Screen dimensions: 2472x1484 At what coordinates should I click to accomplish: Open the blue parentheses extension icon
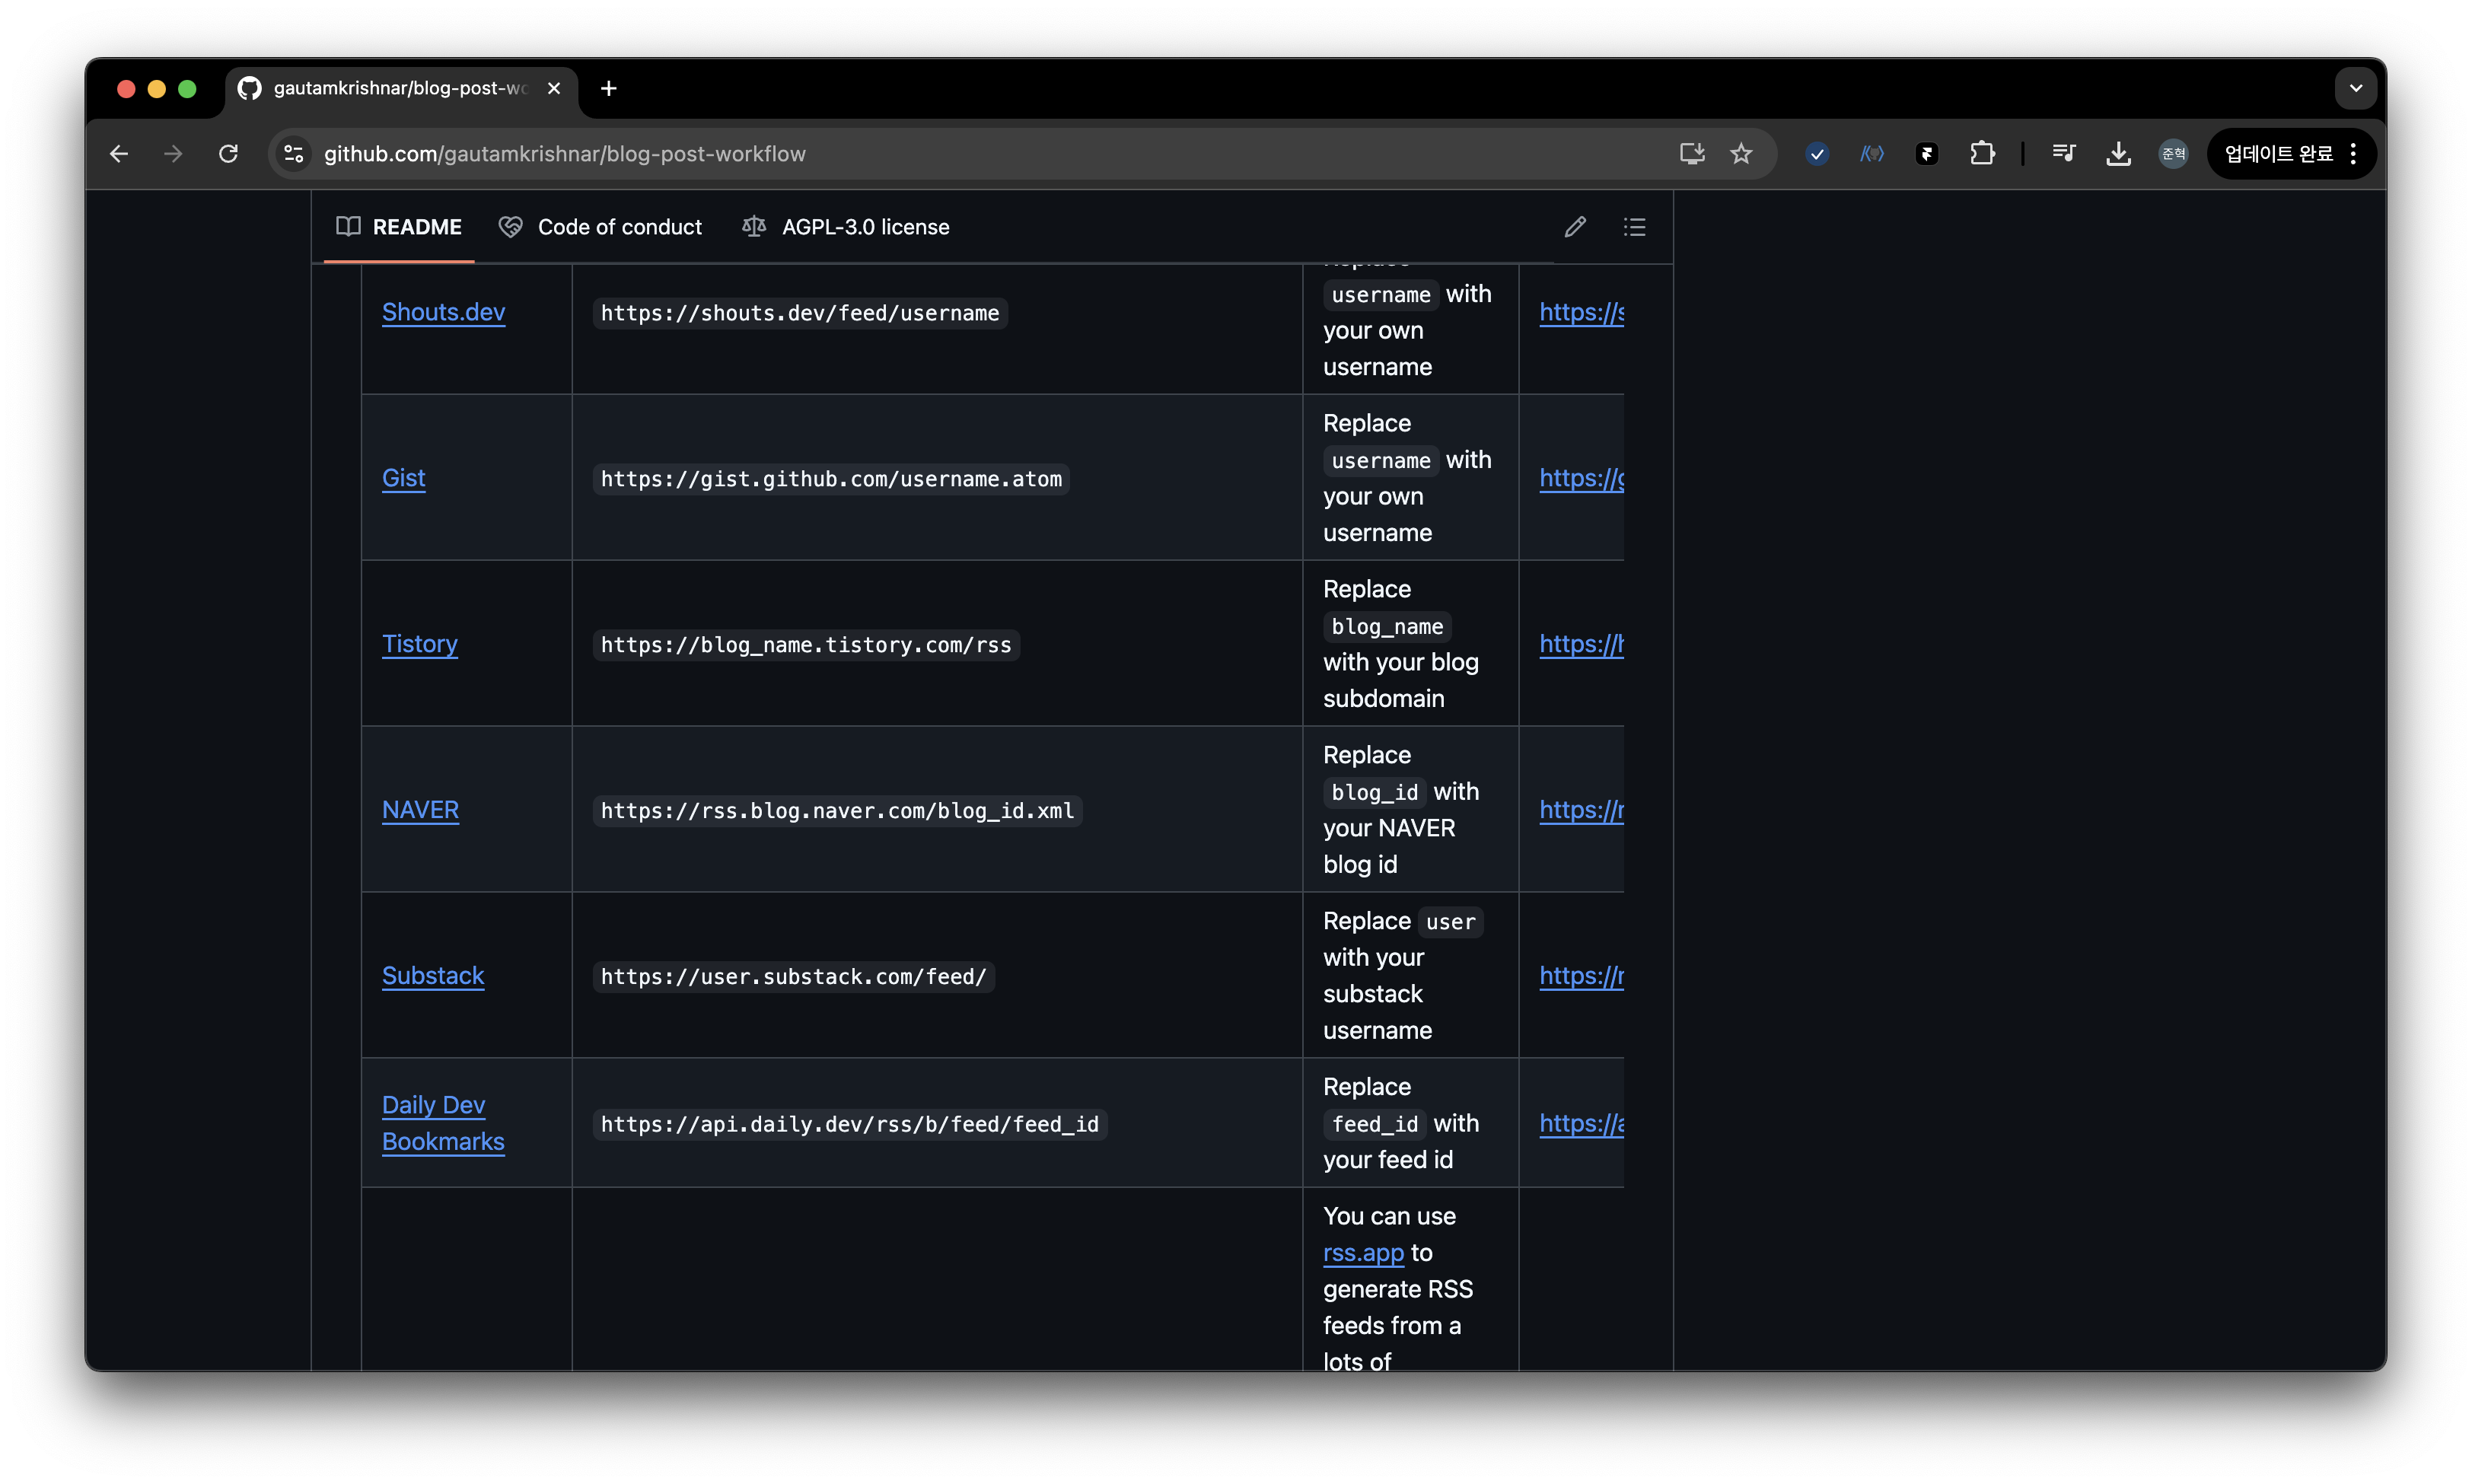click(1871, 153)
